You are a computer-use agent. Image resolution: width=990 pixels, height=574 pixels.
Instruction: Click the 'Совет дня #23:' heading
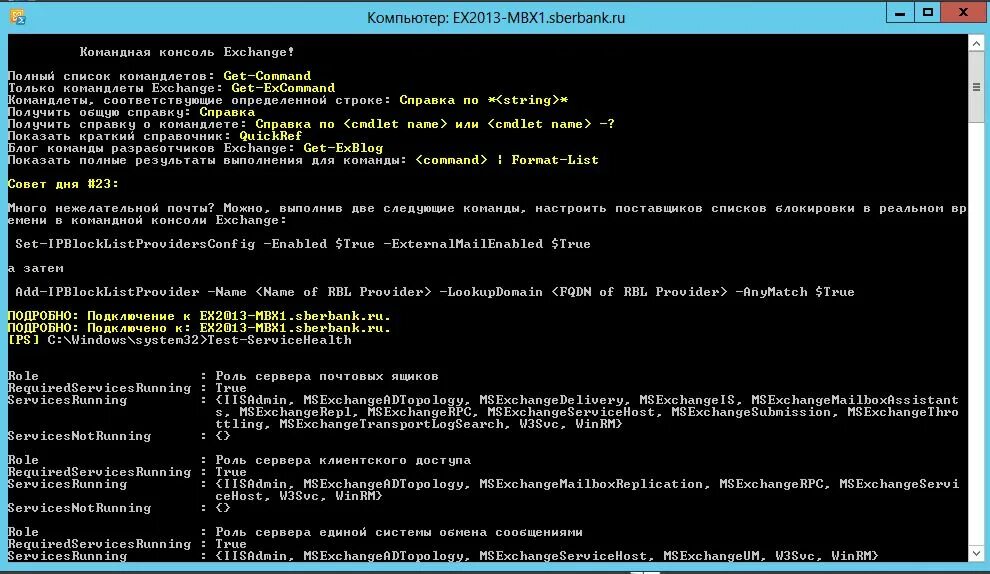63,184
